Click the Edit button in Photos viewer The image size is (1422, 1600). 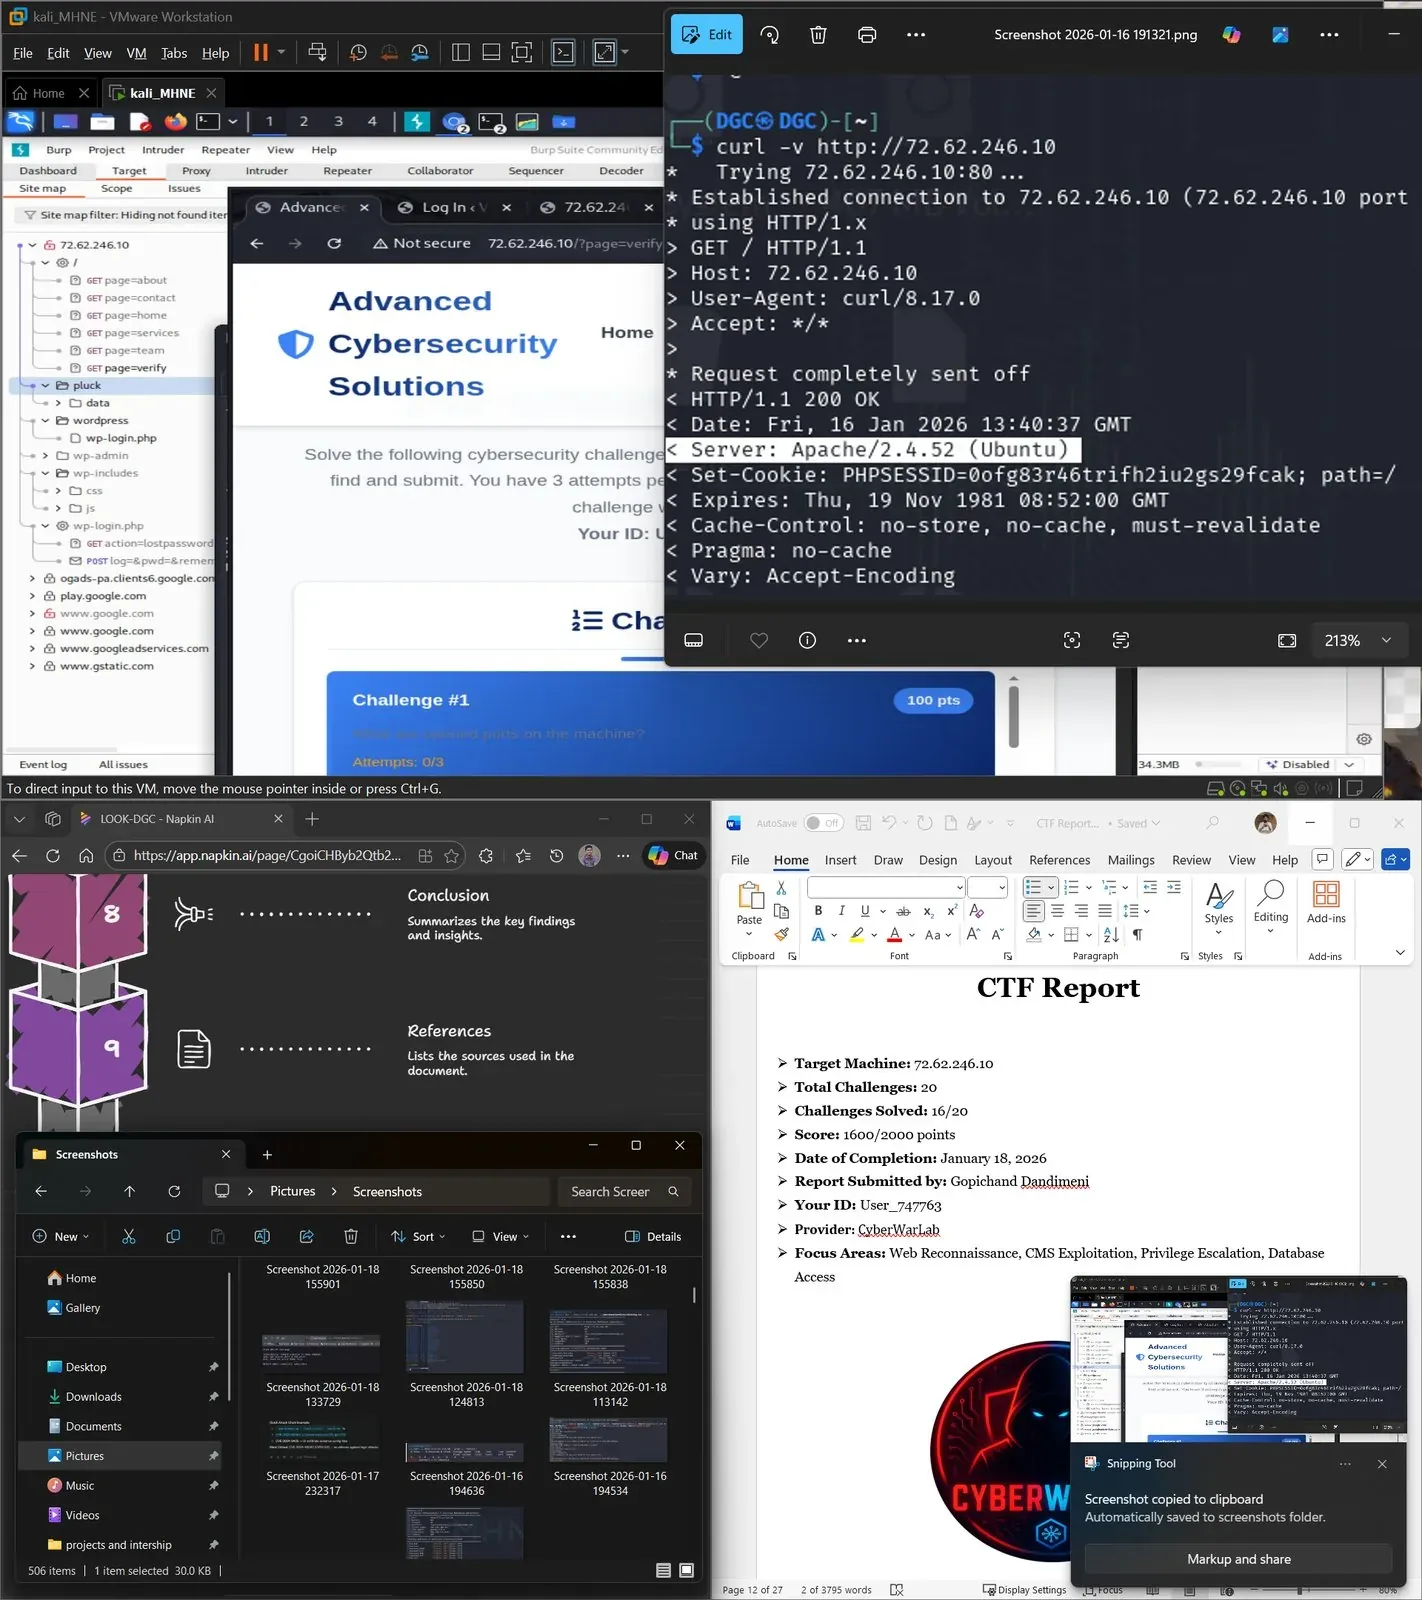pos(707,35)
